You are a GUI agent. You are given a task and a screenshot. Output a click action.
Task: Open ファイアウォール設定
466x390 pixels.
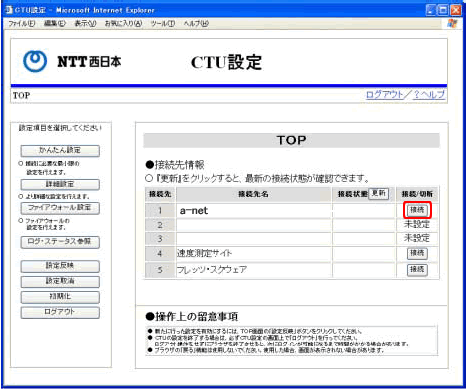60,208
